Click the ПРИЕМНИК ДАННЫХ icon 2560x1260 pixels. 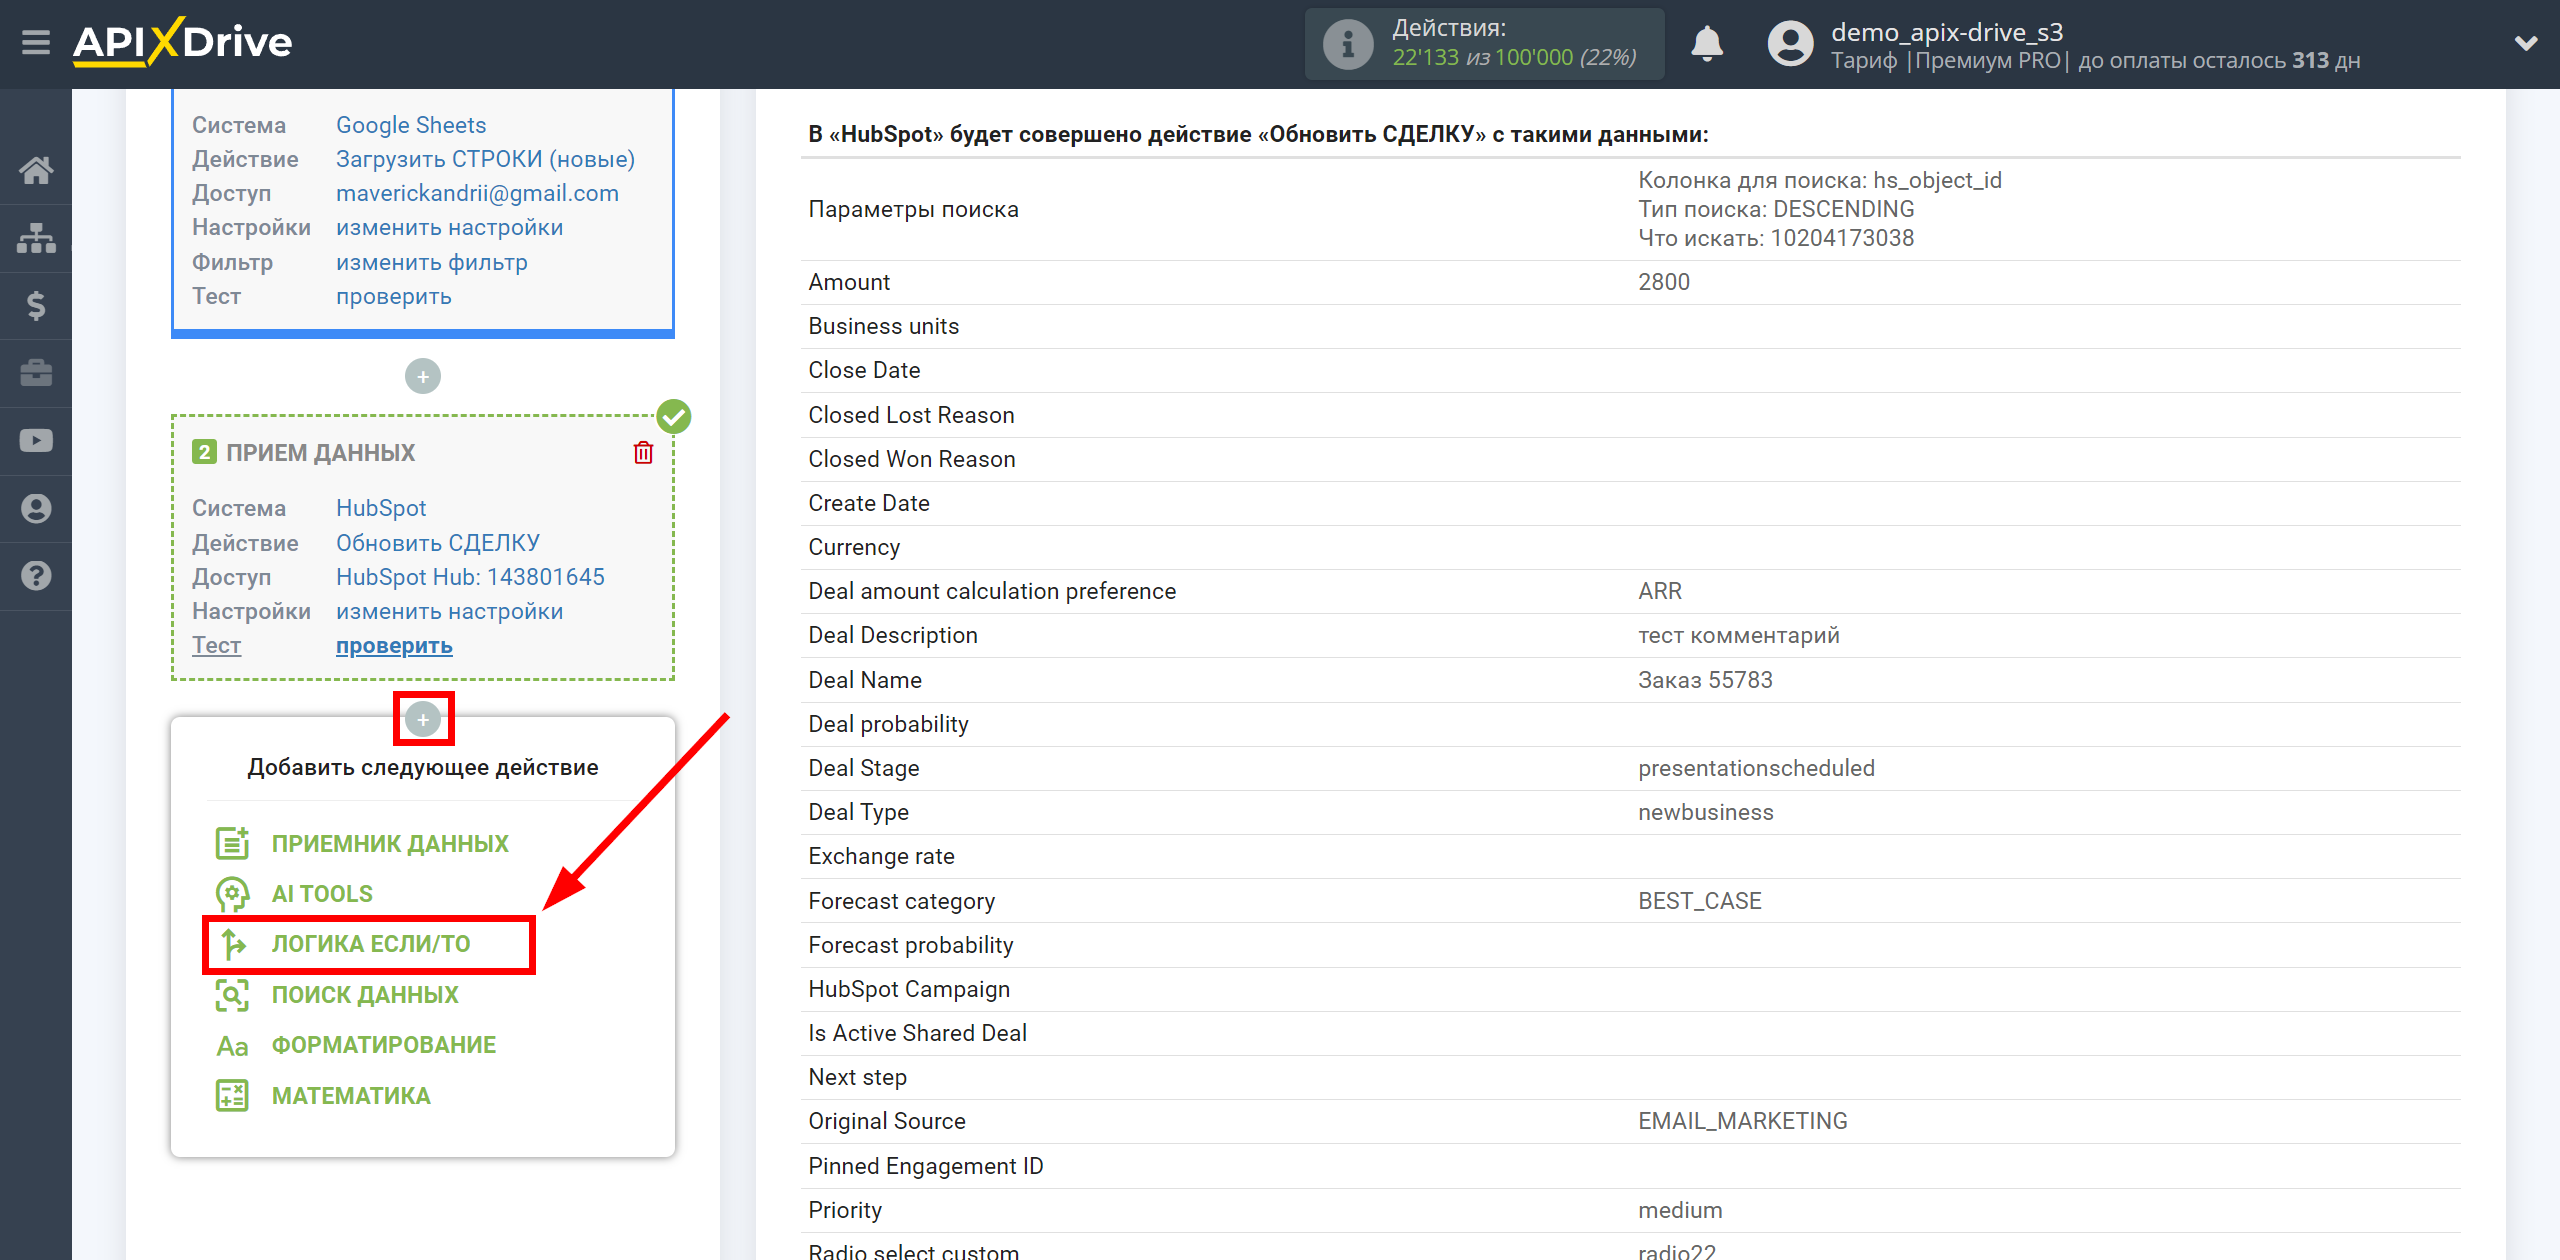[x=232, y=843]
